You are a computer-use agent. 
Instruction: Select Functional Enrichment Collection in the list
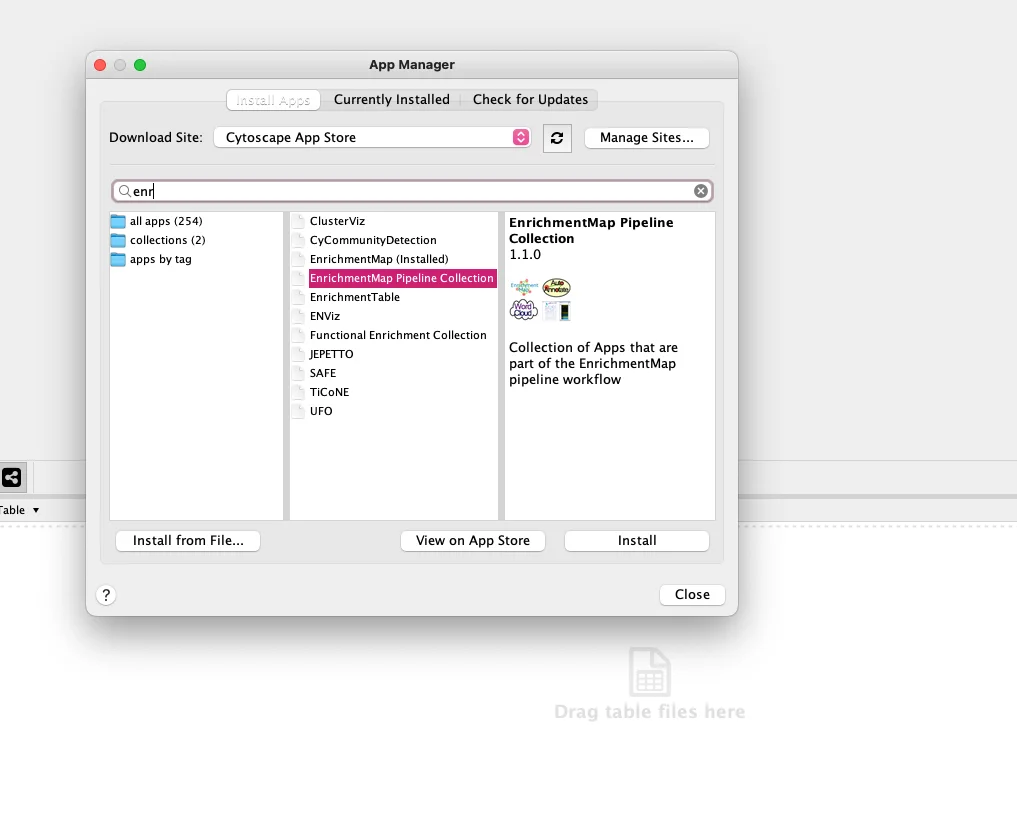coord(398,335)
